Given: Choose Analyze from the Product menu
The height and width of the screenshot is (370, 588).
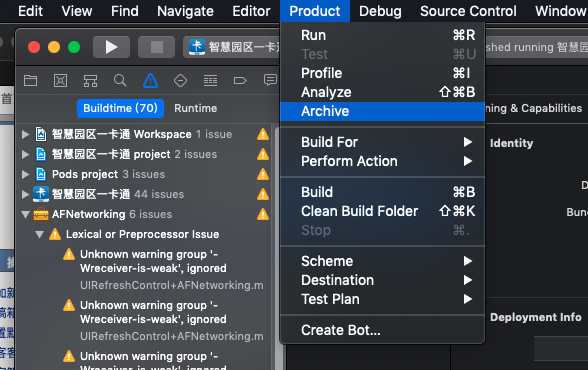Looking at the screenshot, I should click(x=382, y=92).
